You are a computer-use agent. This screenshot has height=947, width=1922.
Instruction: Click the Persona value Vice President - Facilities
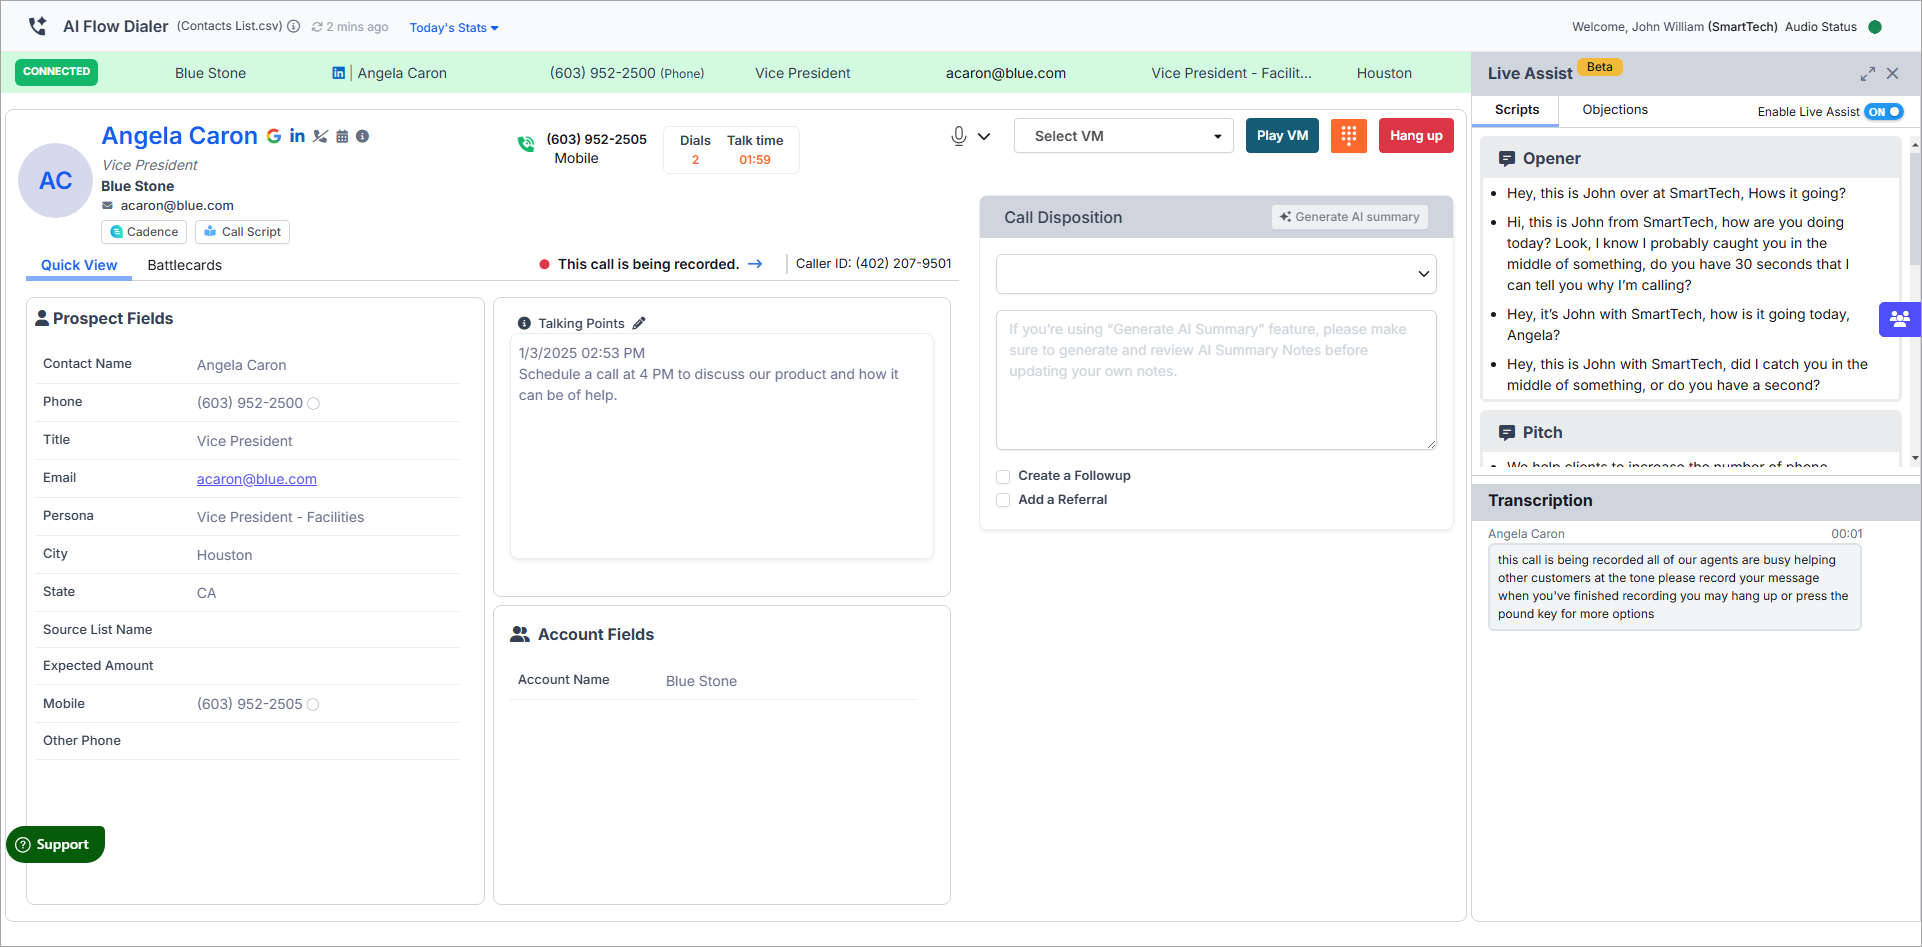(280, 518)
